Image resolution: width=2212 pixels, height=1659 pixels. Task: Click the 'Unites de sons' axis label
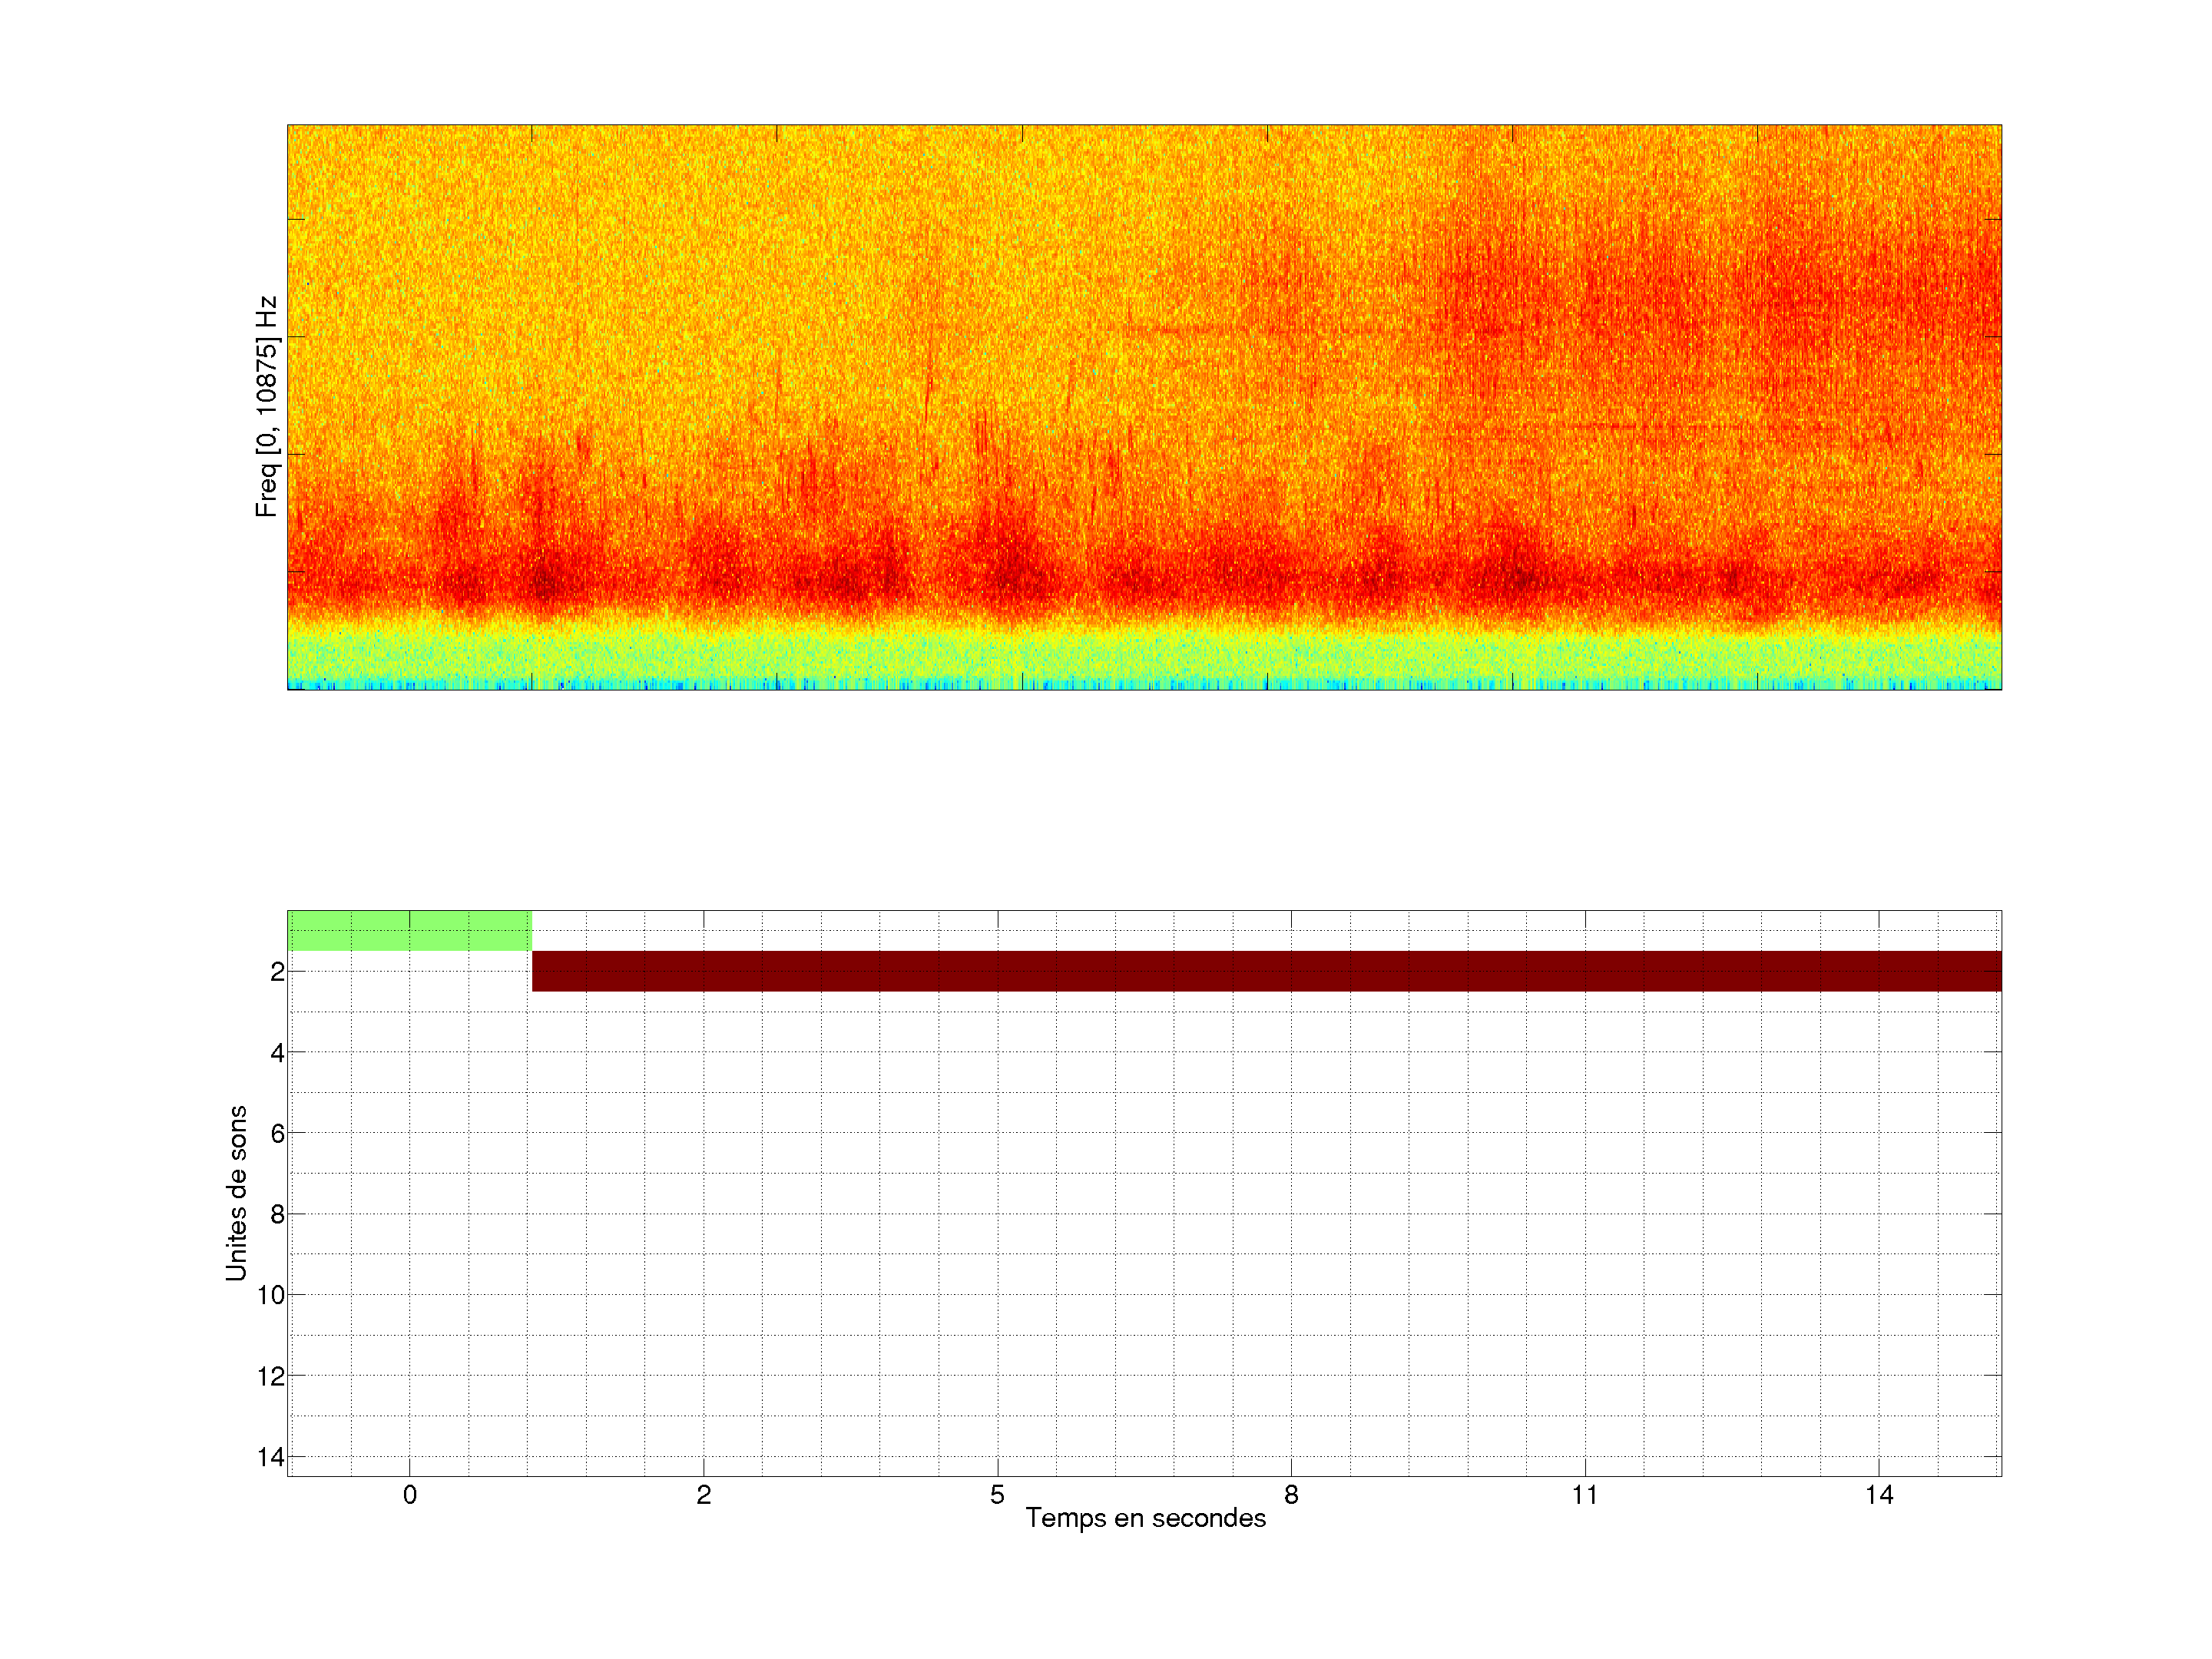(x=236, y=1193)
